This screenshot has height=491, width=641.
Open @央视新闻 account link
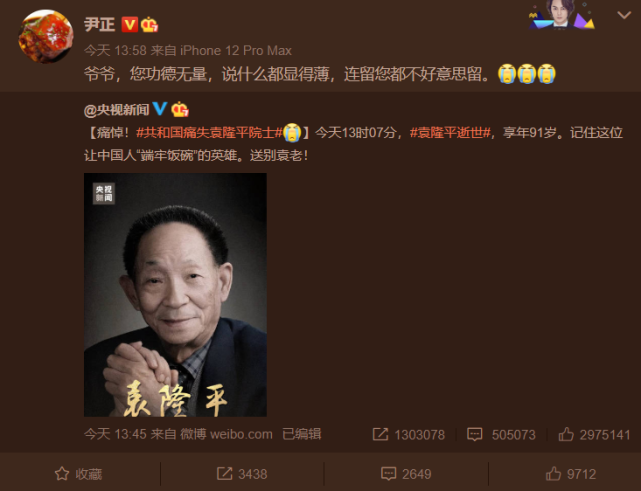pyautogui.click(x=117, y=110)
